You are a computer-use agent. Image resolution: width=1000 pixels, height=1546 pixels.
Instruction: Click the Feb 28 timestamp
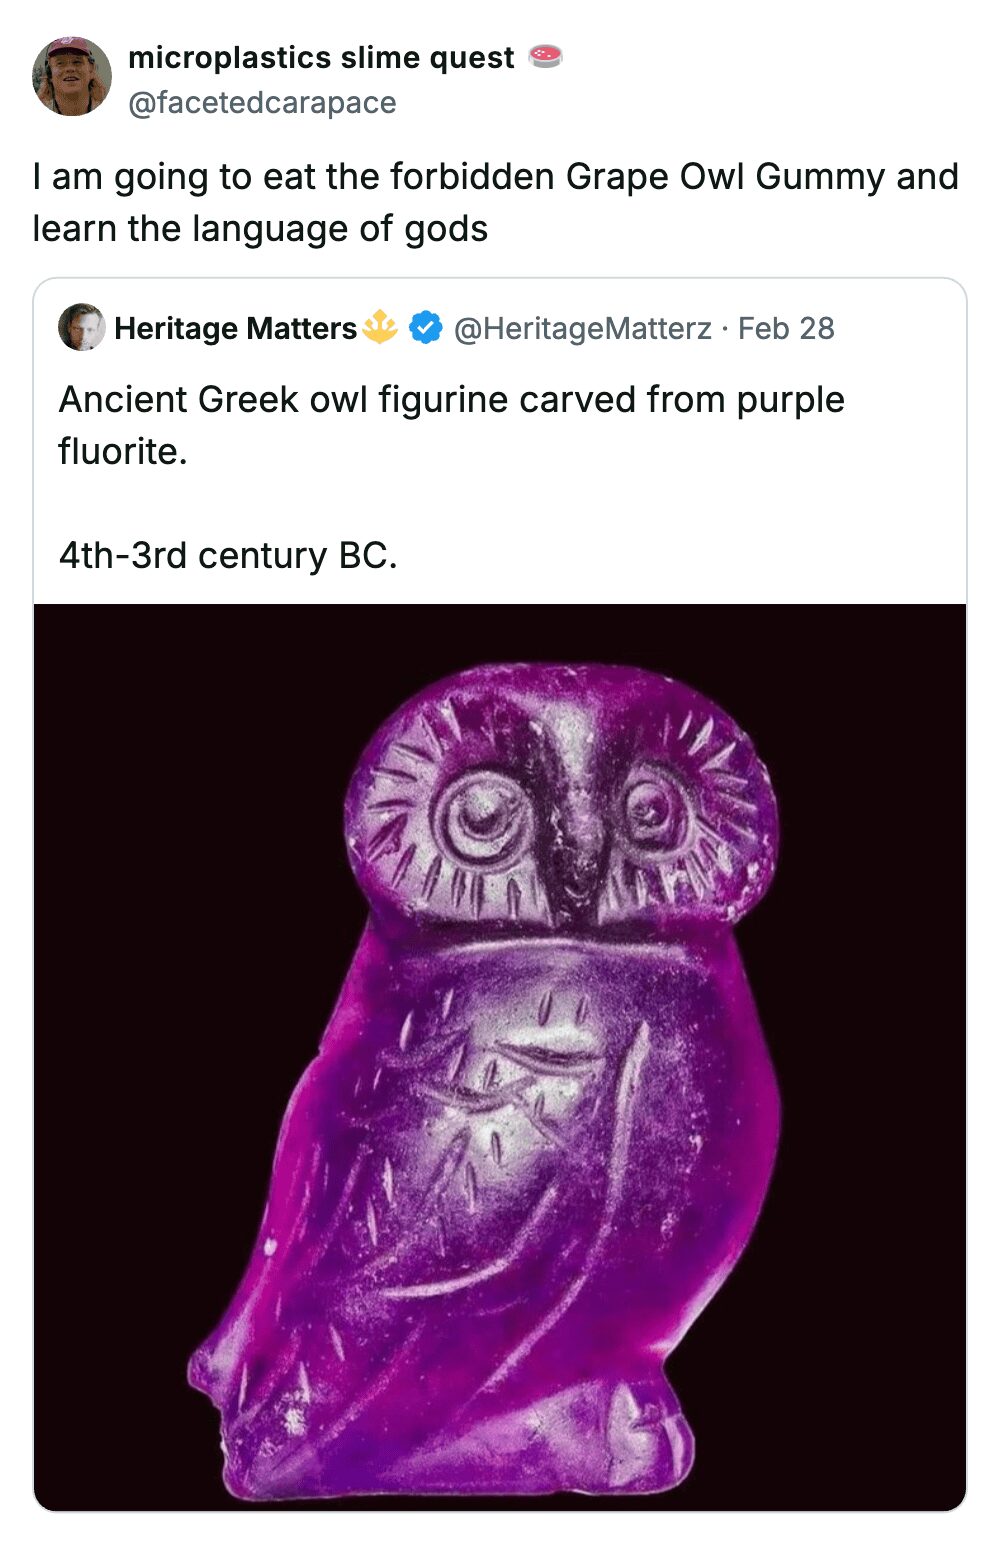point(786,327)
